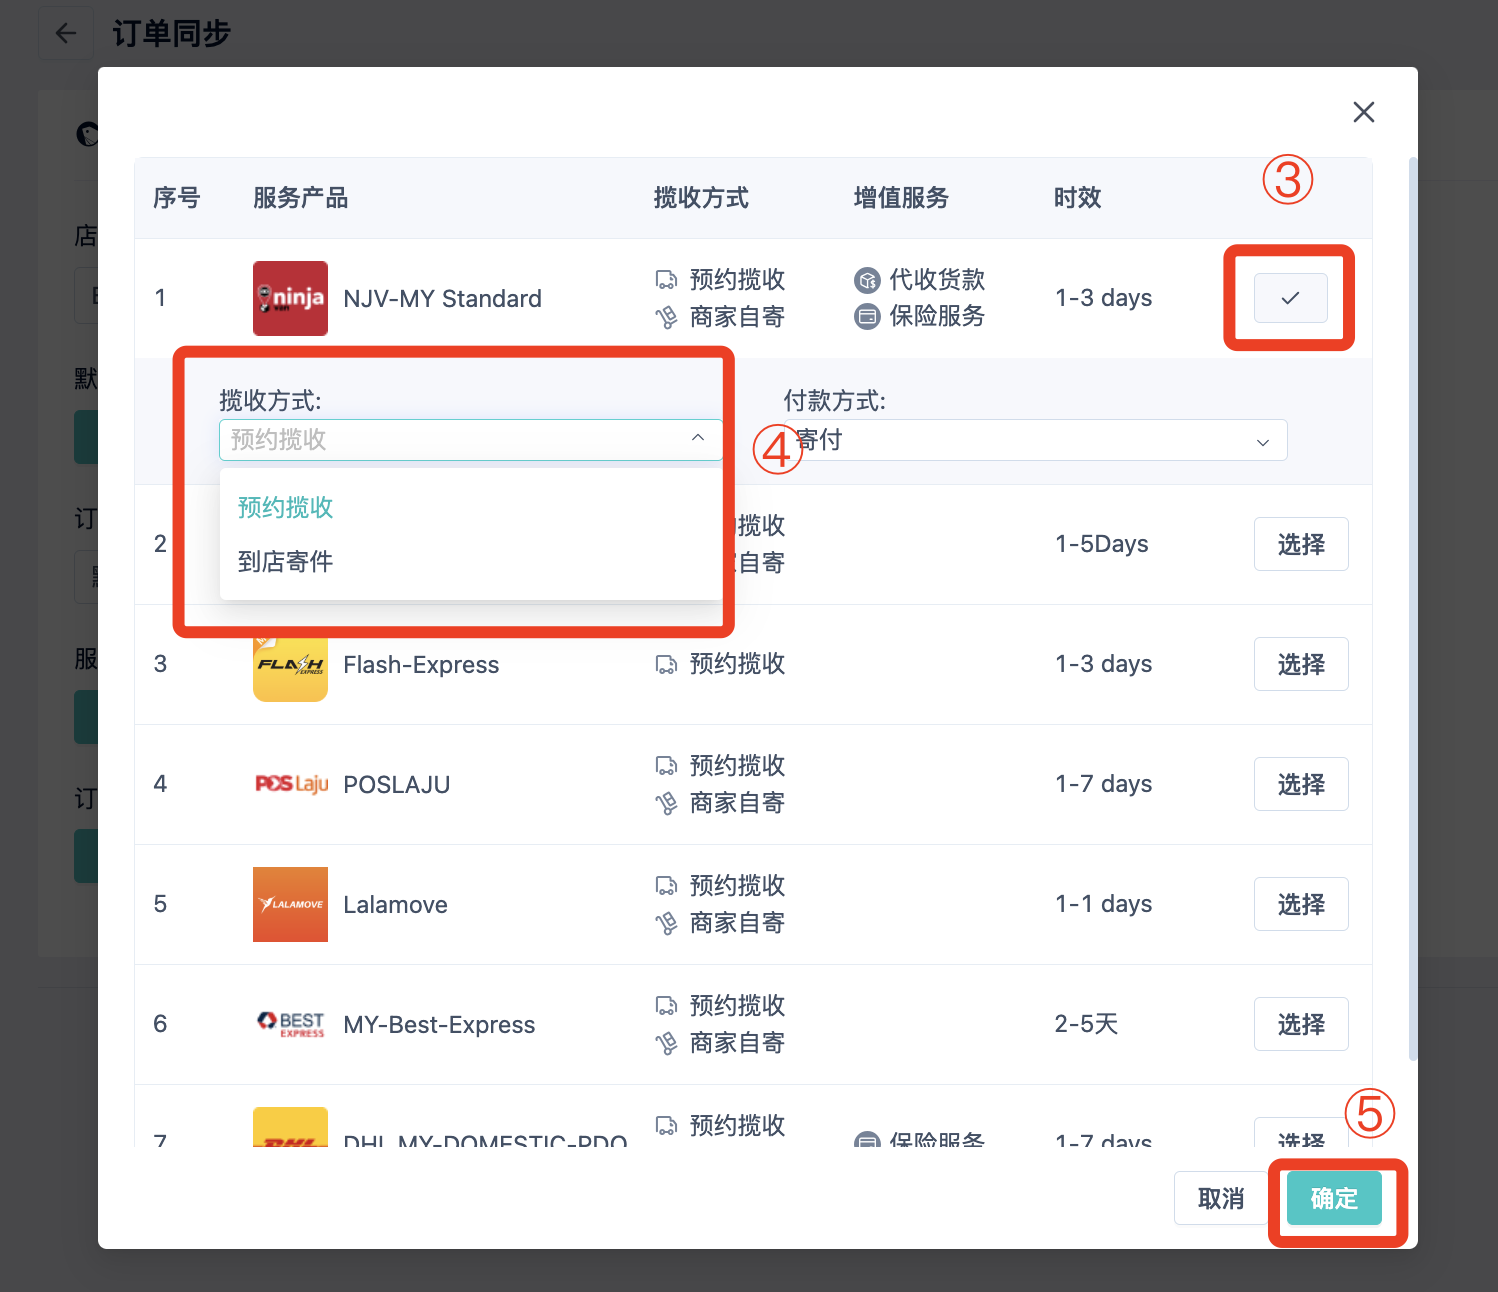Click the 商家自寄 icon in NJV-MY row
Screen dimensions: 1498x1292
pyautogui.click(x=666, y=317)
